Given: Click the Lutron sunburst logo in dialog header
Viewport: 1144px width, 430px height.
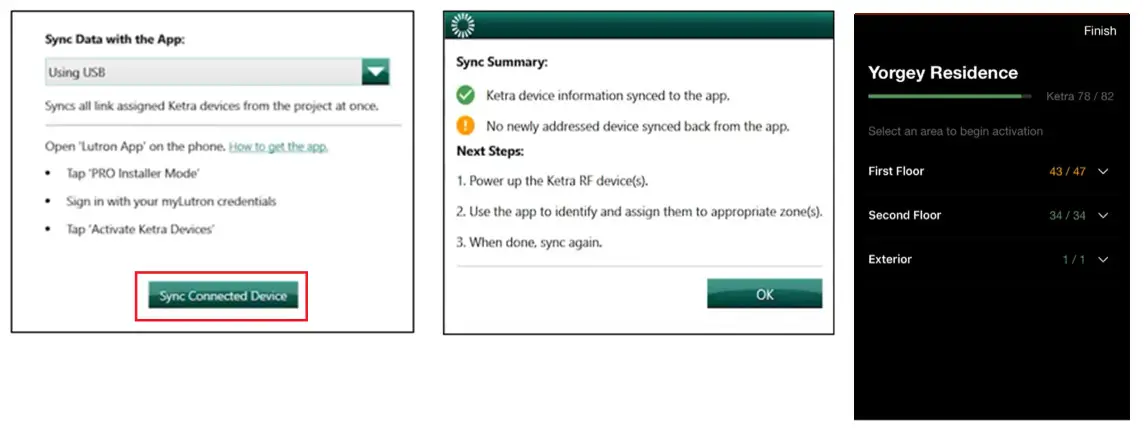Looking at the screenshot, I should pyautogui.click(x=463, y=25).
